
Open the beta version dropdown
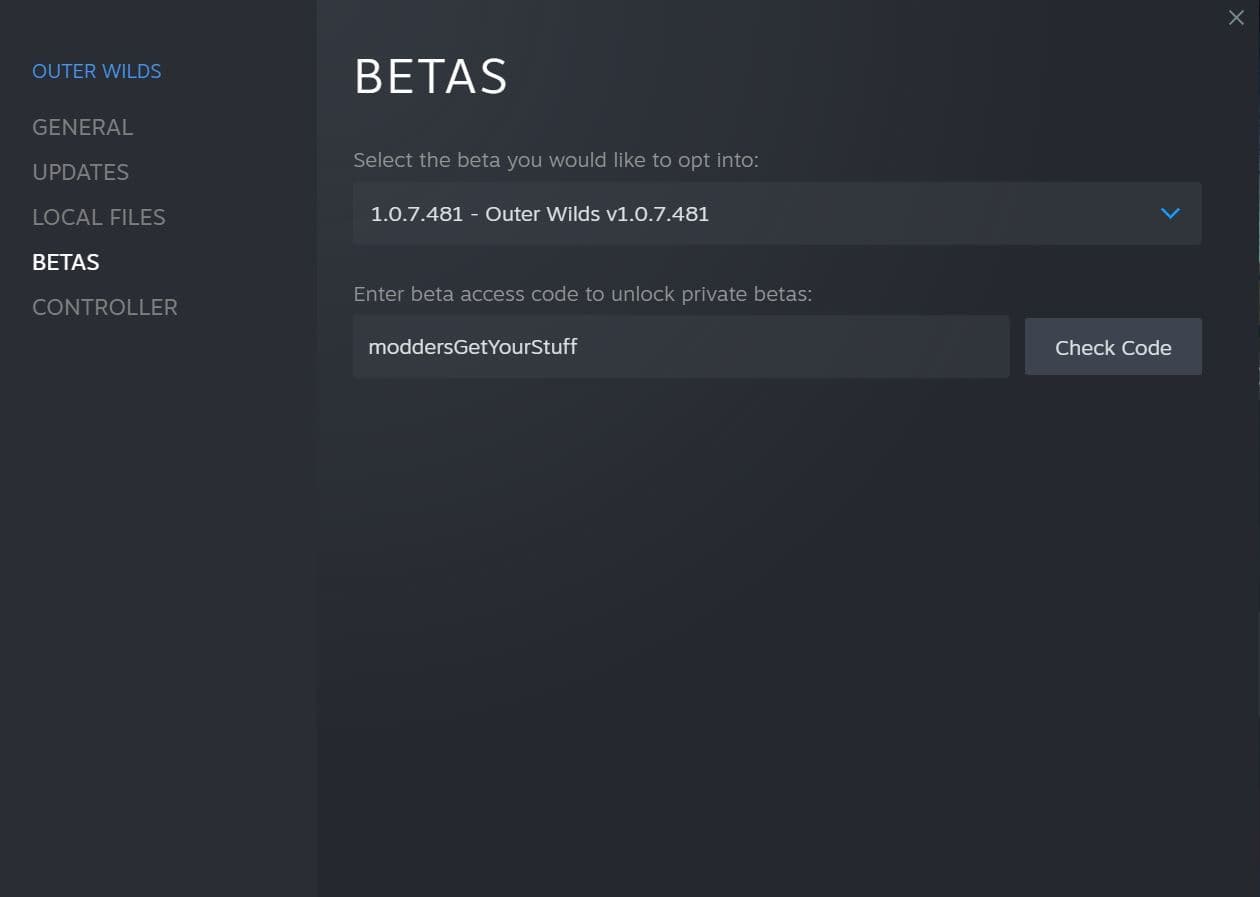pyautogui.click(x=777, y=213)
